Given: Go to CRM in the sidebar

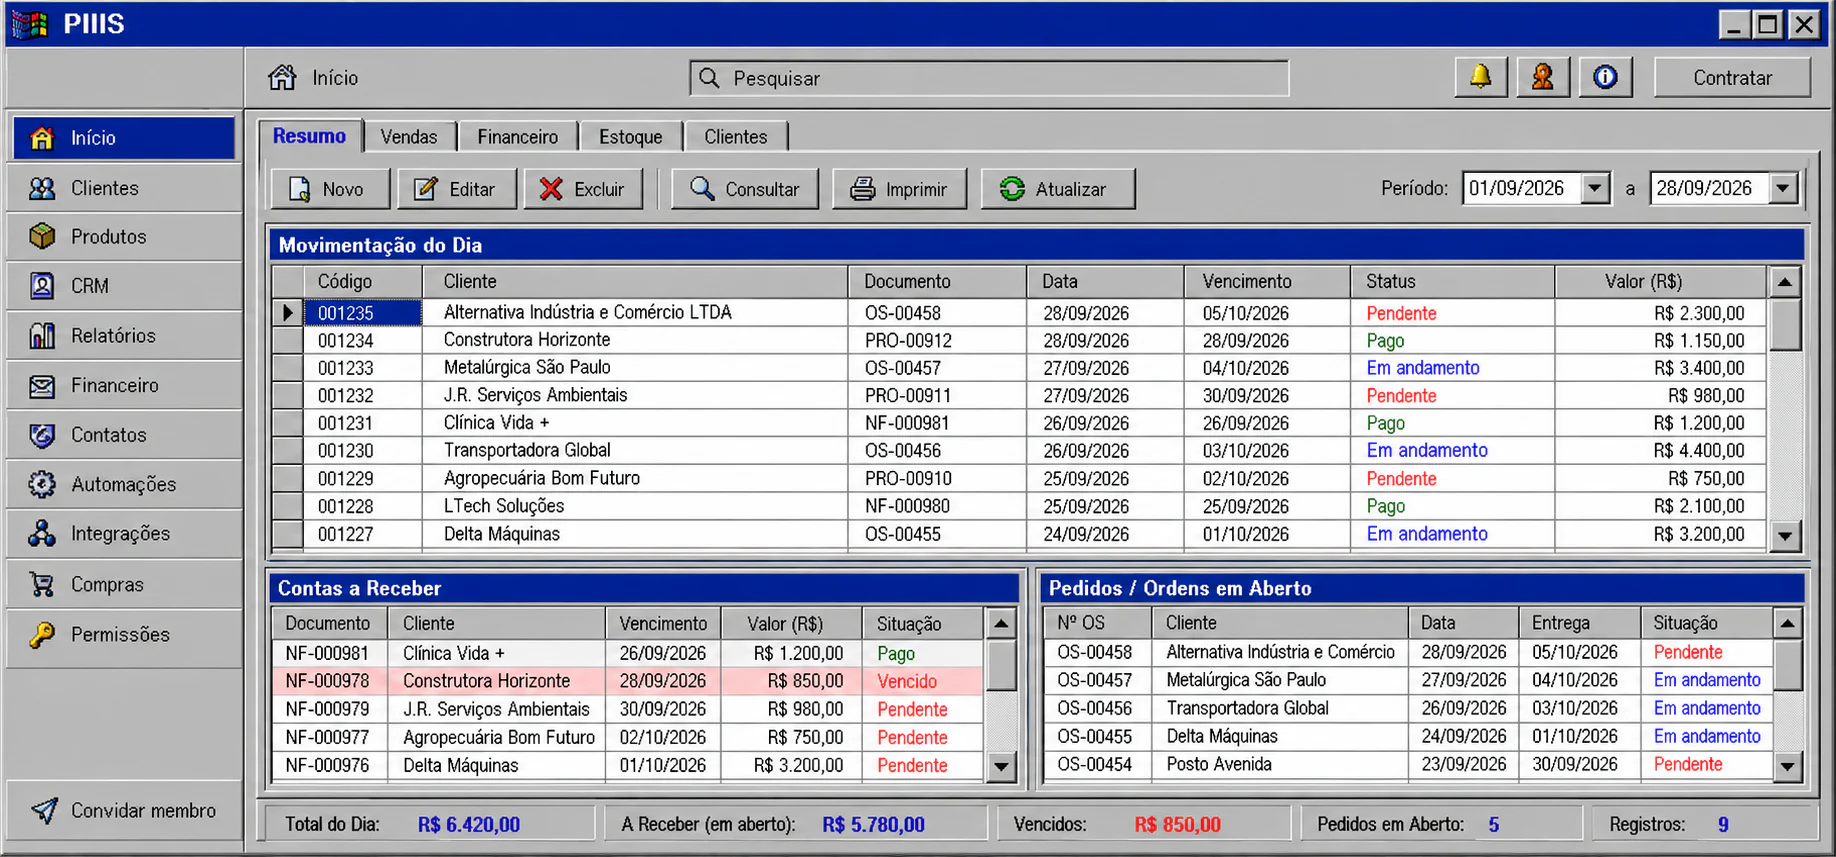Looking at the screenshot, I should pos(124,286).
